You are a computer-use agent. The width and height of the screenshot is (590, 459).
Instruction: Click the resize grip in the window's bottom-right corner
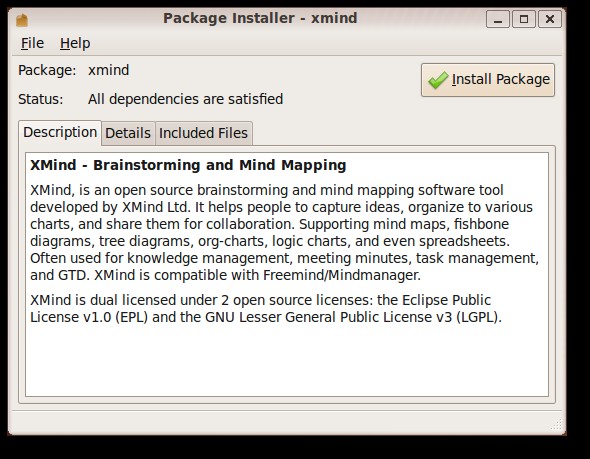[x=556, y=424]
